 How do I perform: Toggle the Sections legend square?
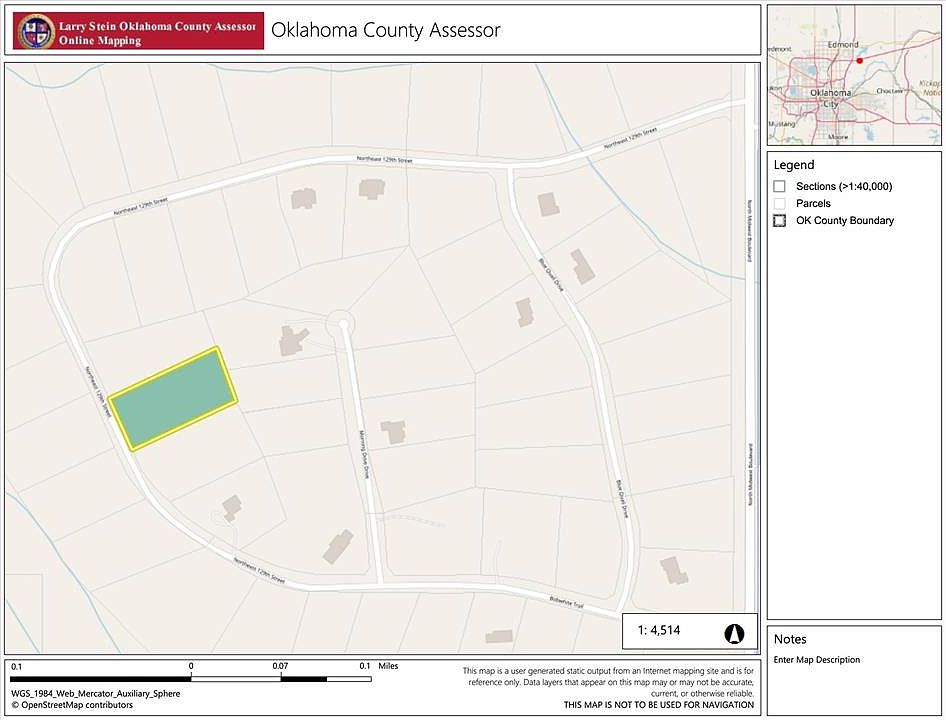[779, 186]
